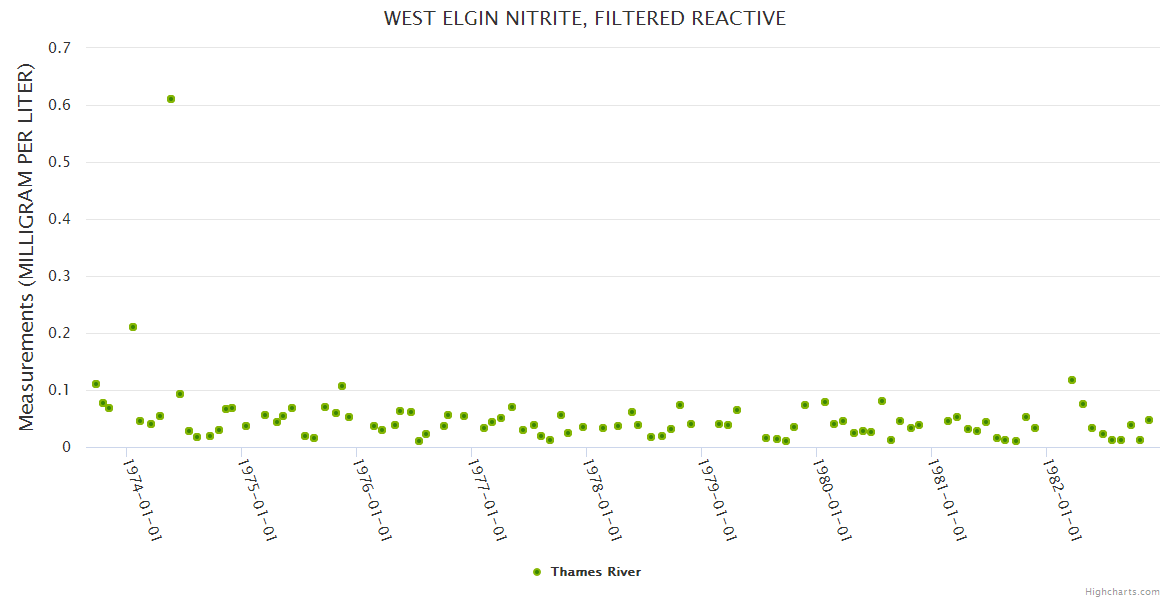This screenshot has width=1170, height=600.
Task: Click the 1974-01-01 x-axis label
Action: [142, 500]
